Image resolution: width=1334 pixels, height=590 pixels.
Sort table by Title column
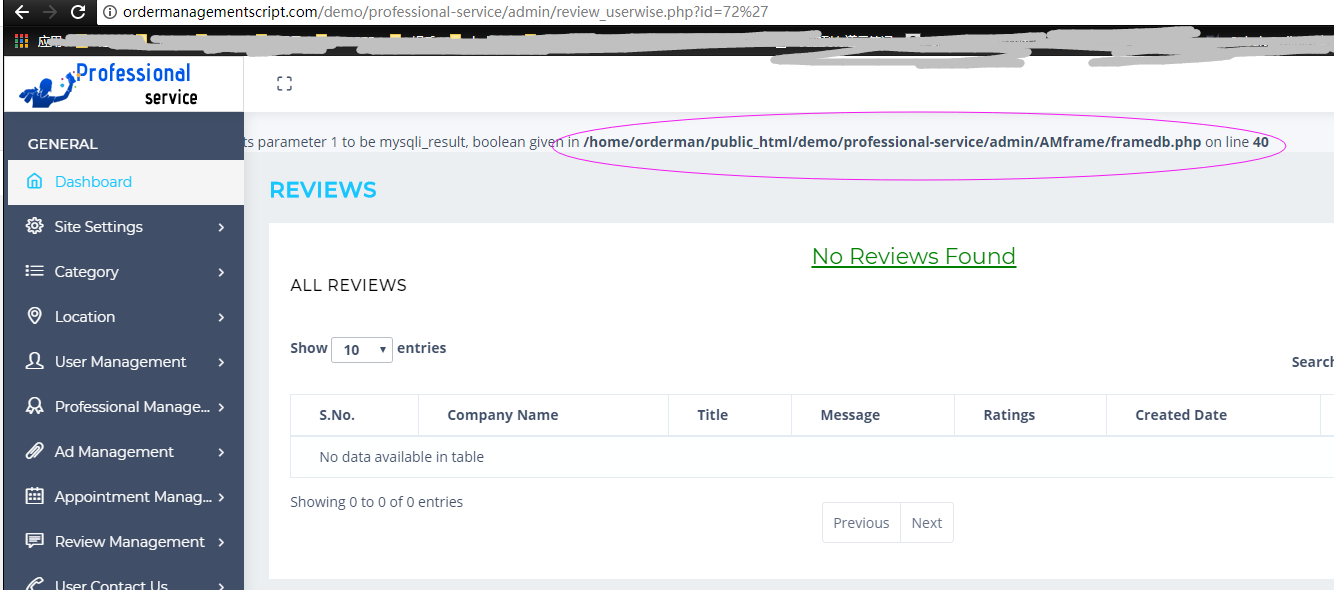[730, 415]
